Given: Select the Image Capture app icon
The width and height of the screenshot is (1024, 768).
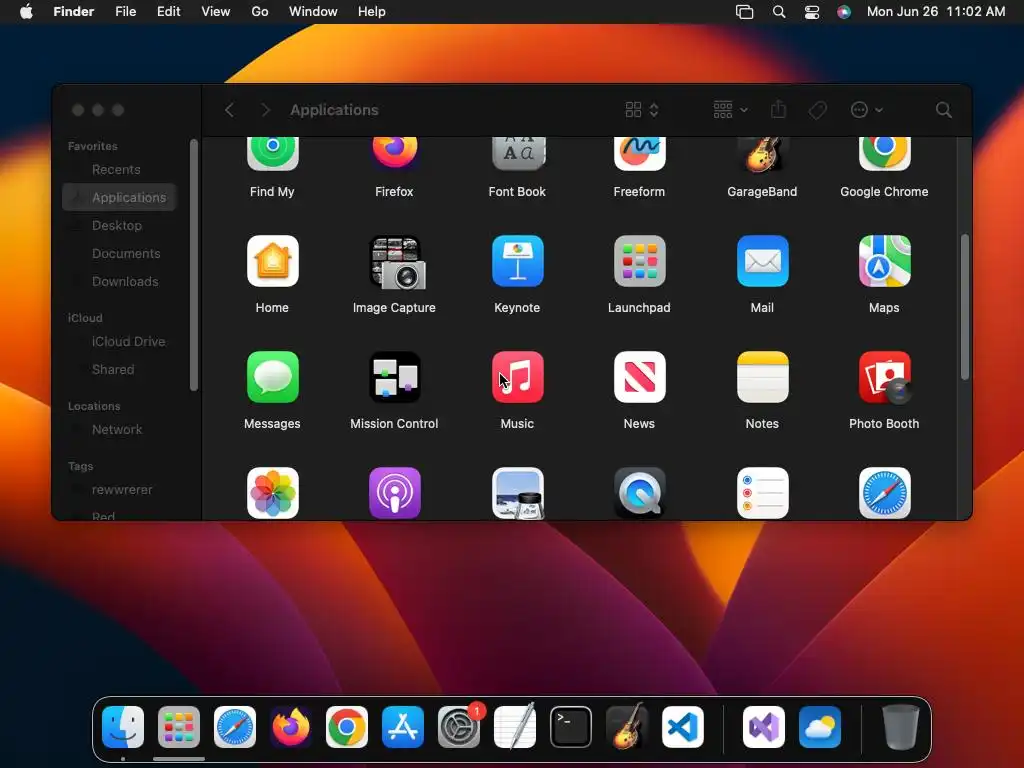Looking at the screenshot, I should 396,263.
